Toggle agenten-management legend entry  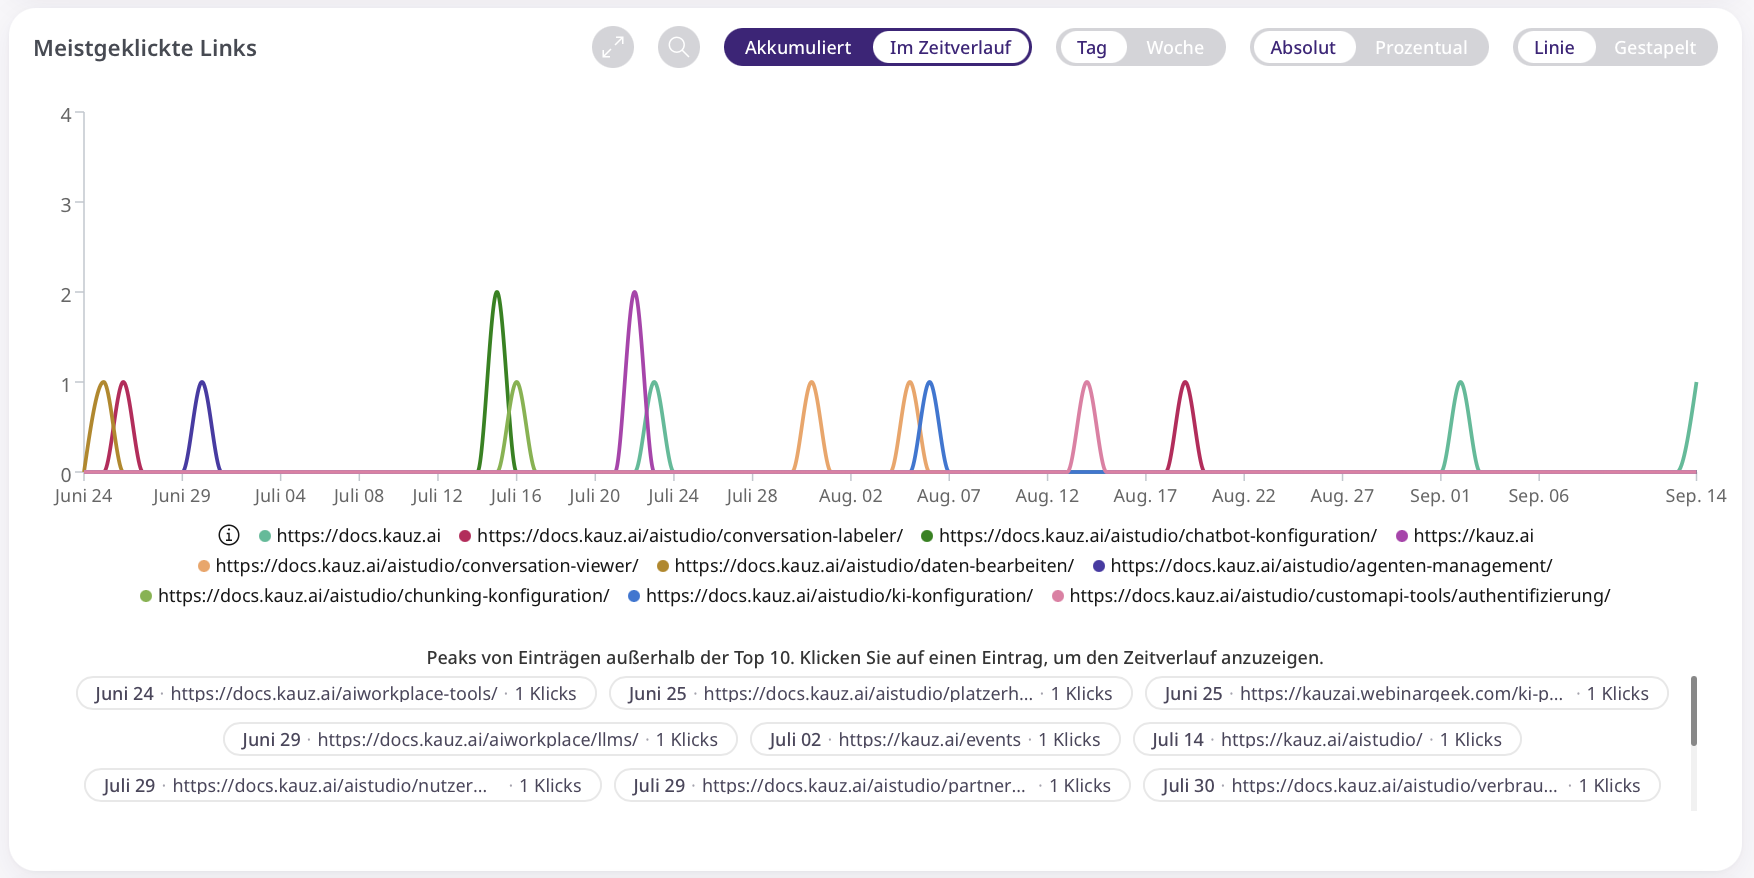[x=1322, y=566]
